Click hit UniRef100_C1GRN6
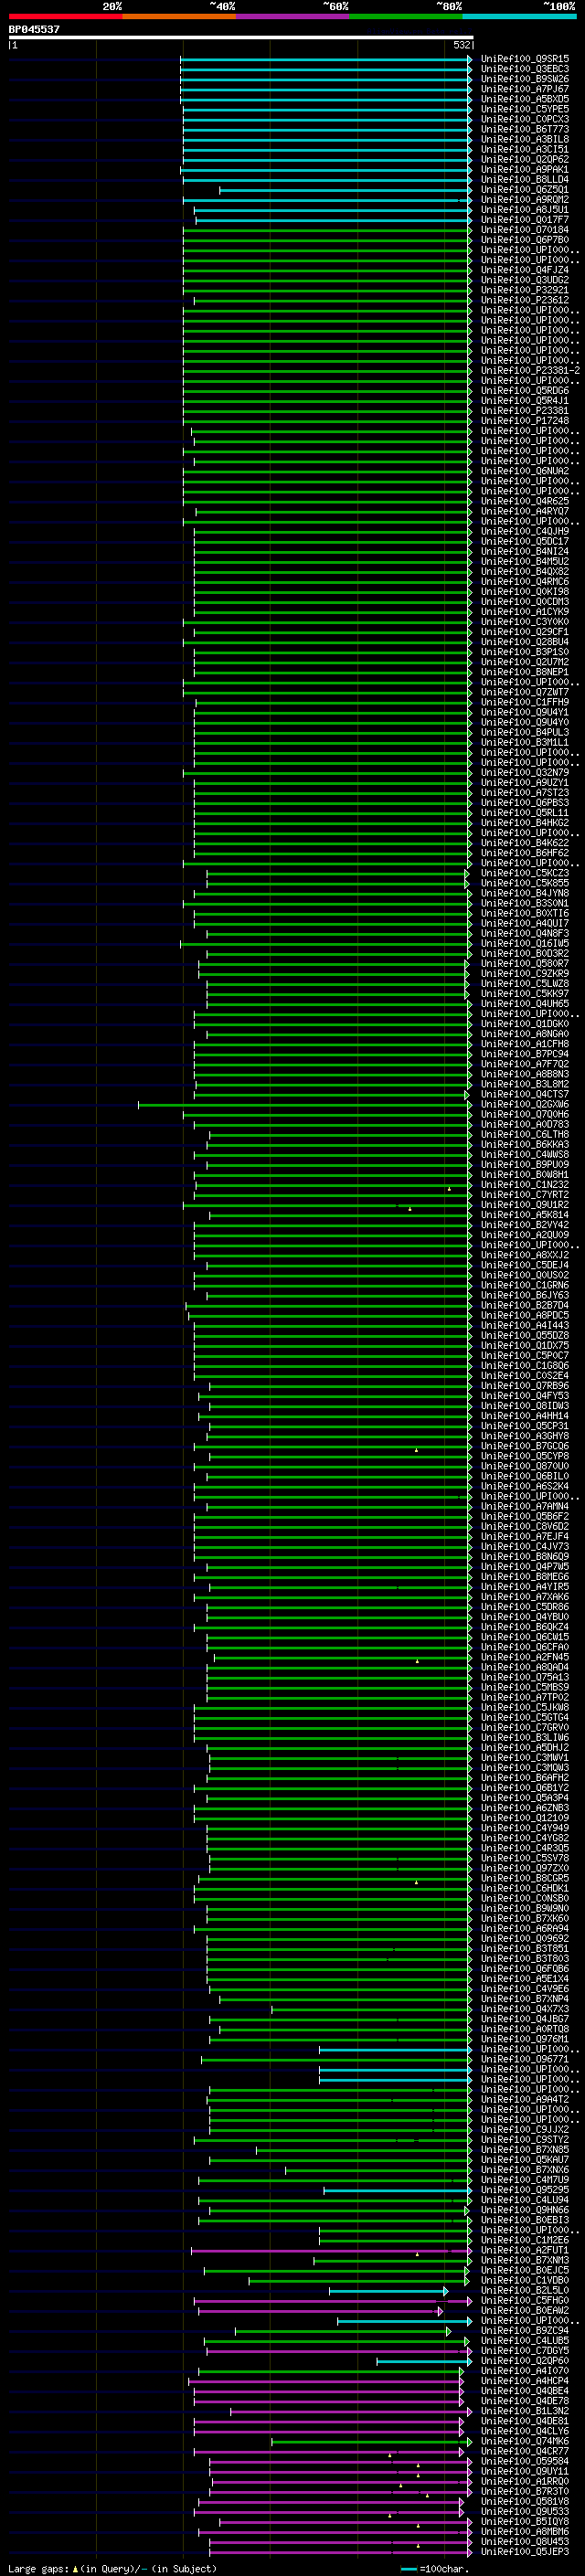The image size is (585, 2576). [524, 1285]
